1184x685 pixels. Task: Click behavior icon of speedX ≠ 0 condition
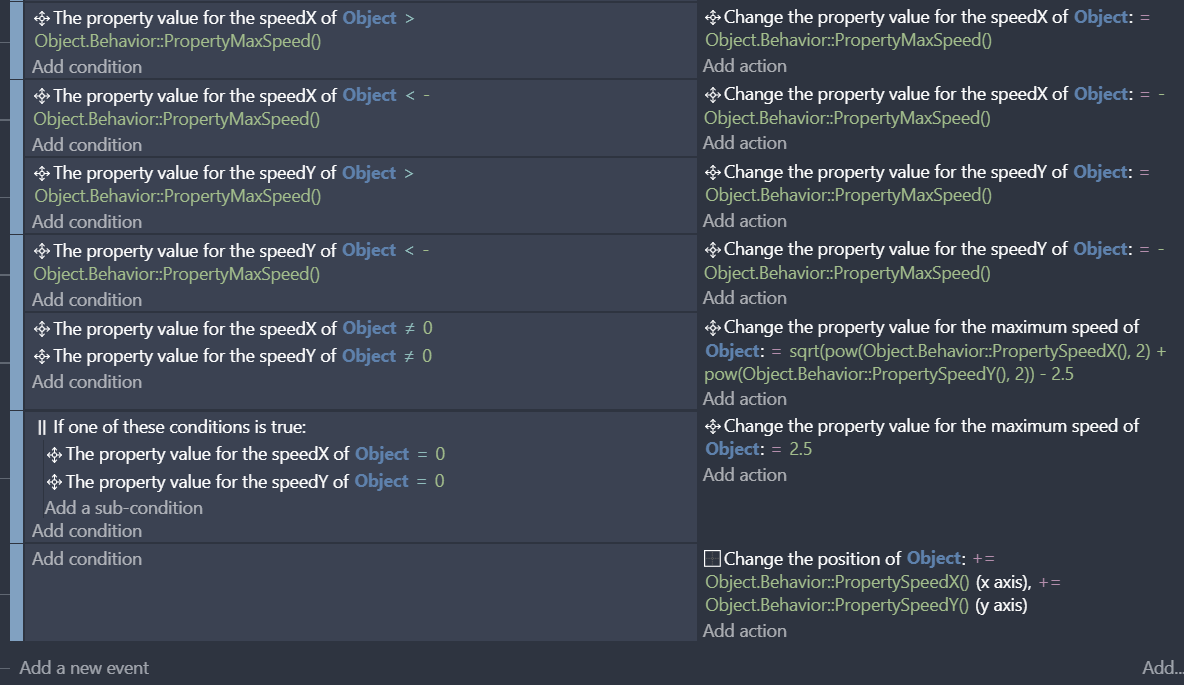coord(42,329)
